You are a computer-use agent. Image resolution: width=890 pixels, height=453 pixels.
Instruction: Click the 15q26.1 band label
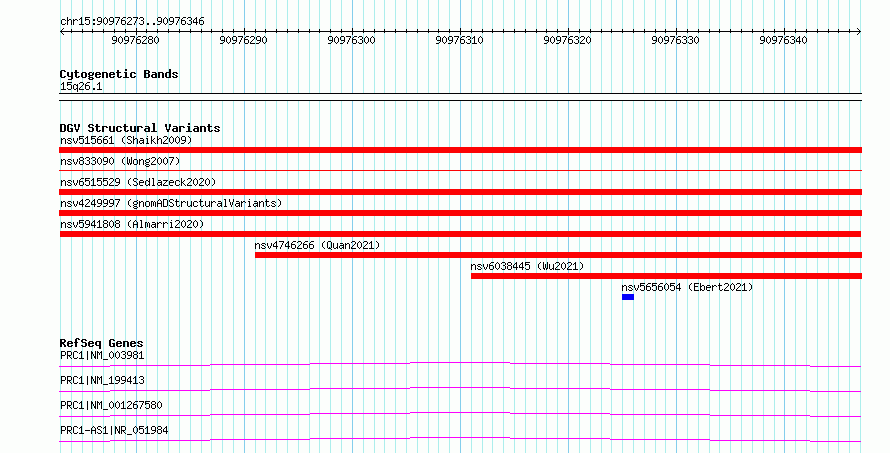81,87
